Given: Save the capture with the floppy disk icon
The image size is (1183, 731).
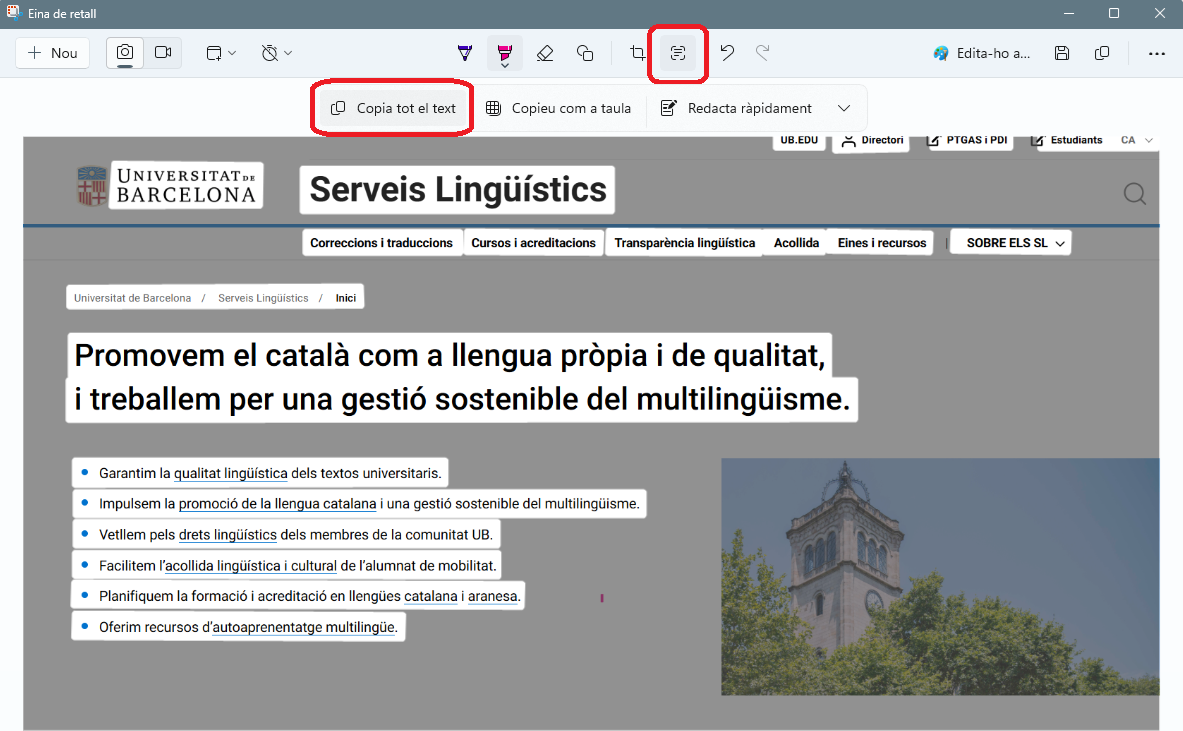Looking at the screenshot, I should (1062, 53).
